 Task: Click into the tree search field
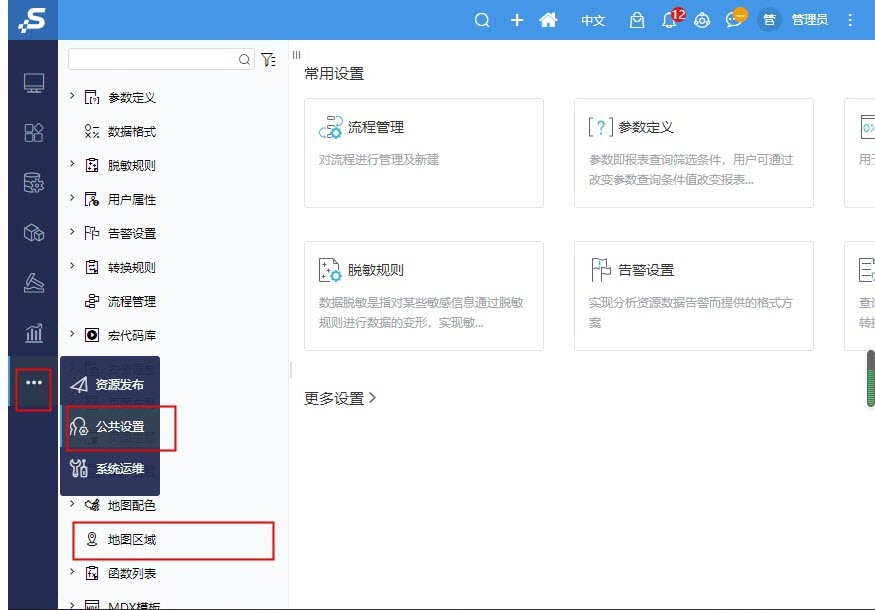click(x=153, y=59)
